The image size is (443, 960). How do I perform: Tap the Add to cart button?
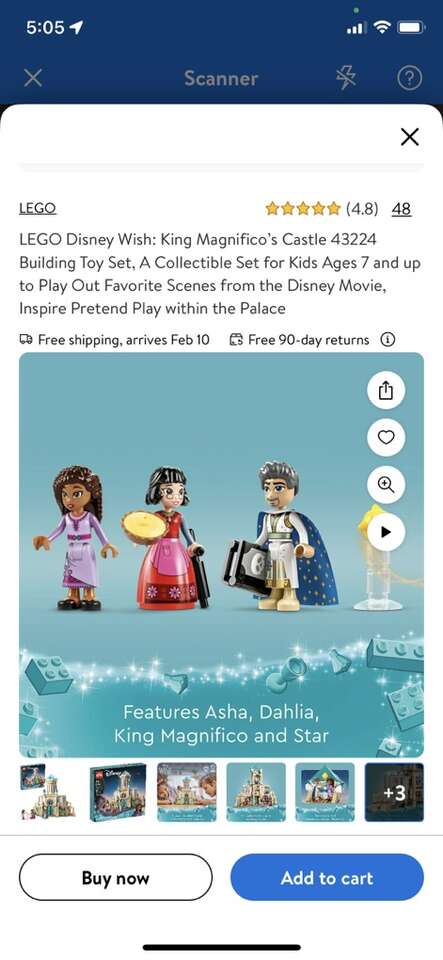coord(327,877)
